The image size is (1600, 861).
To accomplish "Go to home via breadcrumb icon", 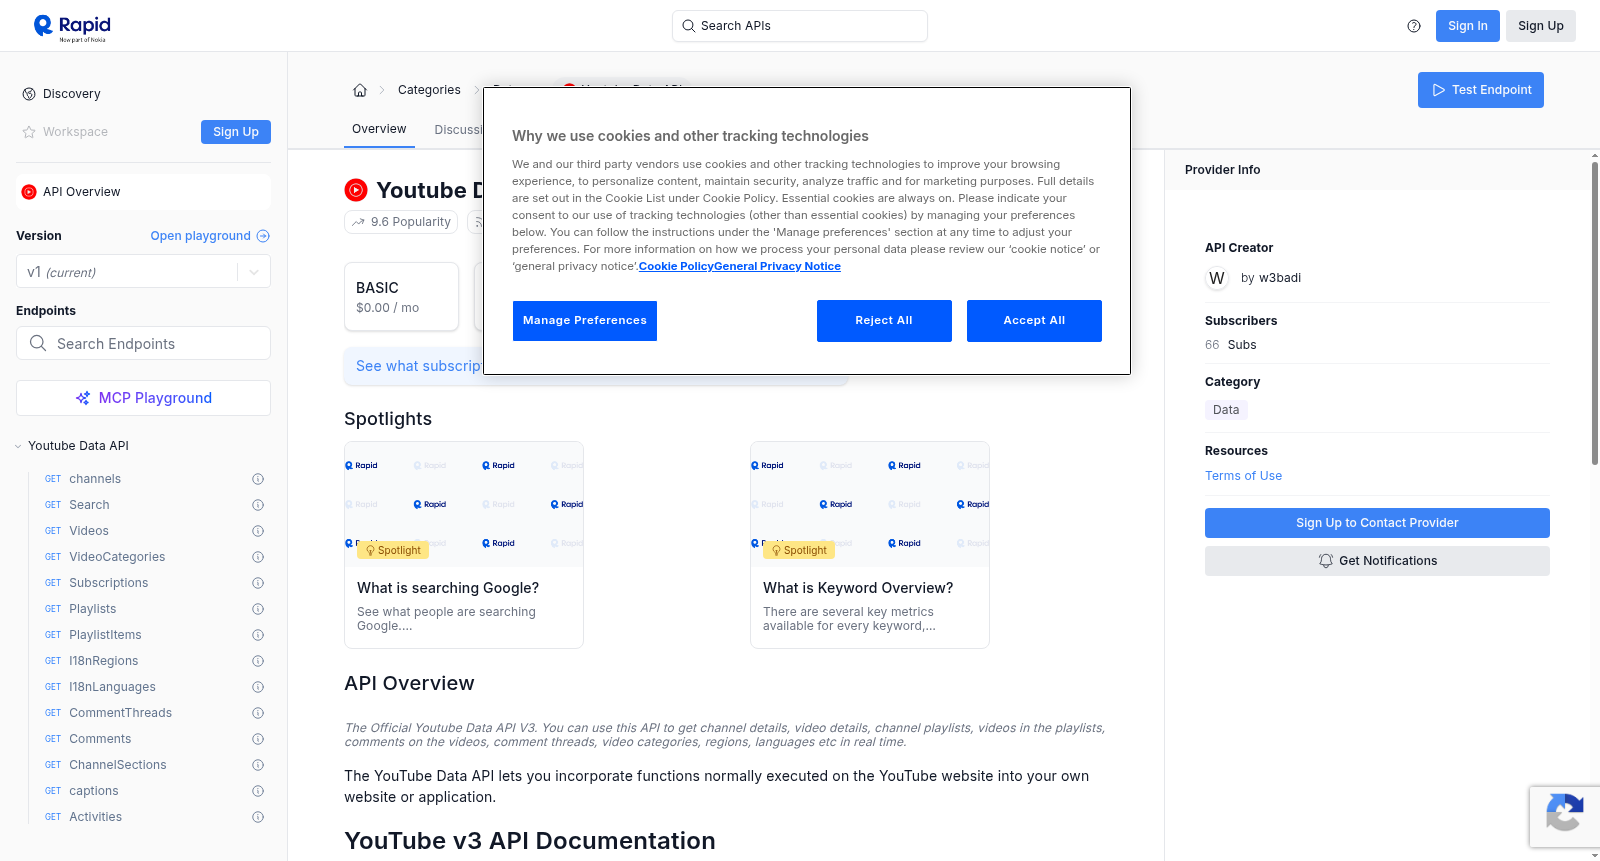I will point(360,90).
